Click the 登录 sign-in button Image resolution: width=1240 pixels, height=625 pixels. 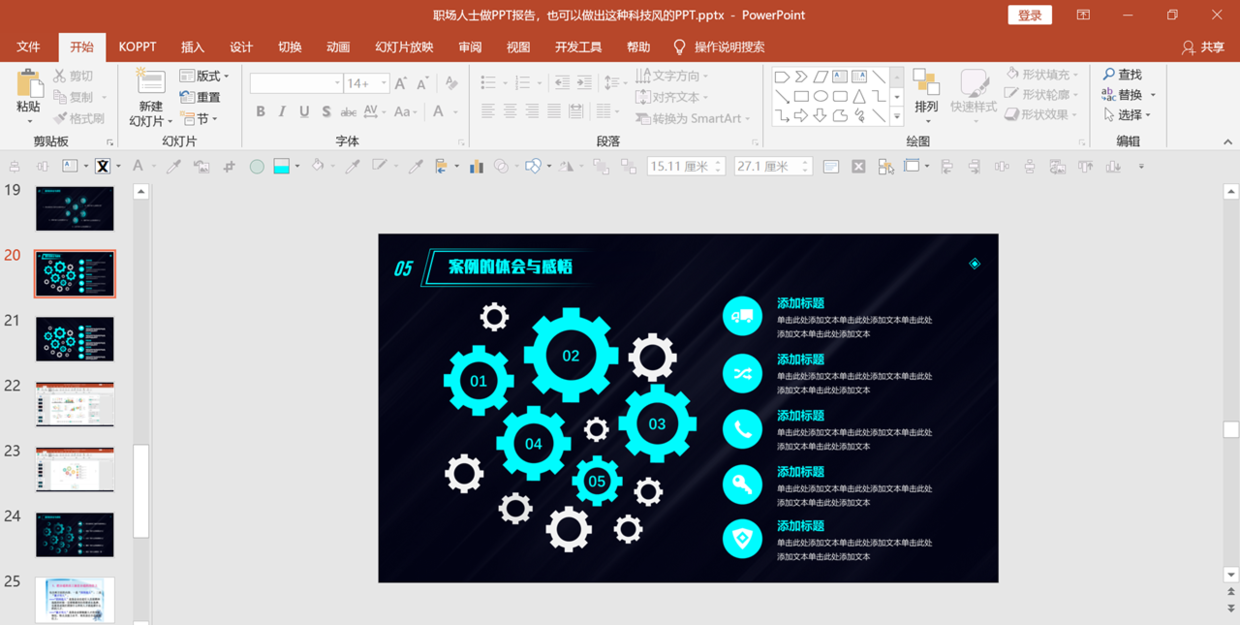pos(1030,15)
